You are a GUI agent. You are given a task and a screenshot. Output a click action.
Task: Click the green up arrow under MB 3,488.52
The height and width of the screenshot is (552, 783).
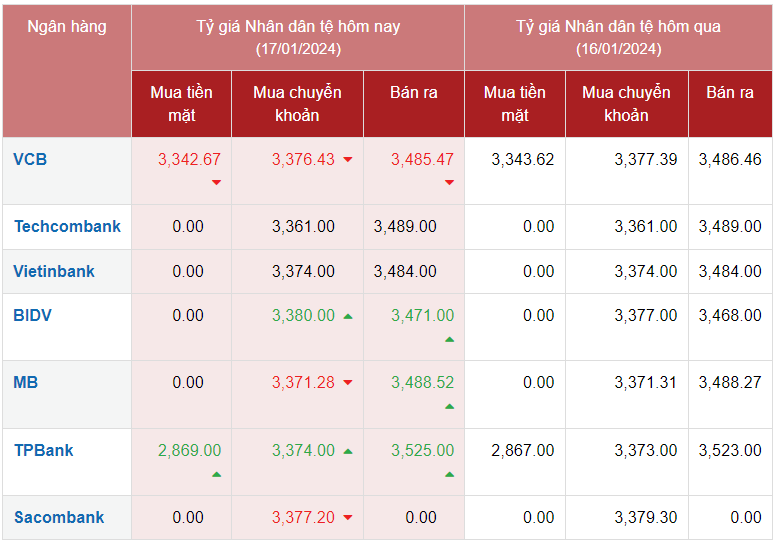click(449, 406)
